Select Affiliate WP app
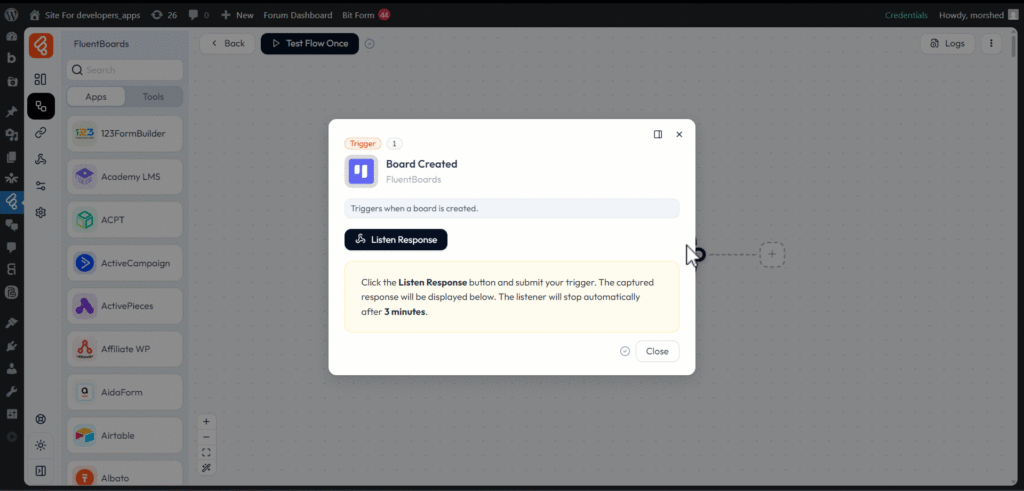 (x=125, y=349)
